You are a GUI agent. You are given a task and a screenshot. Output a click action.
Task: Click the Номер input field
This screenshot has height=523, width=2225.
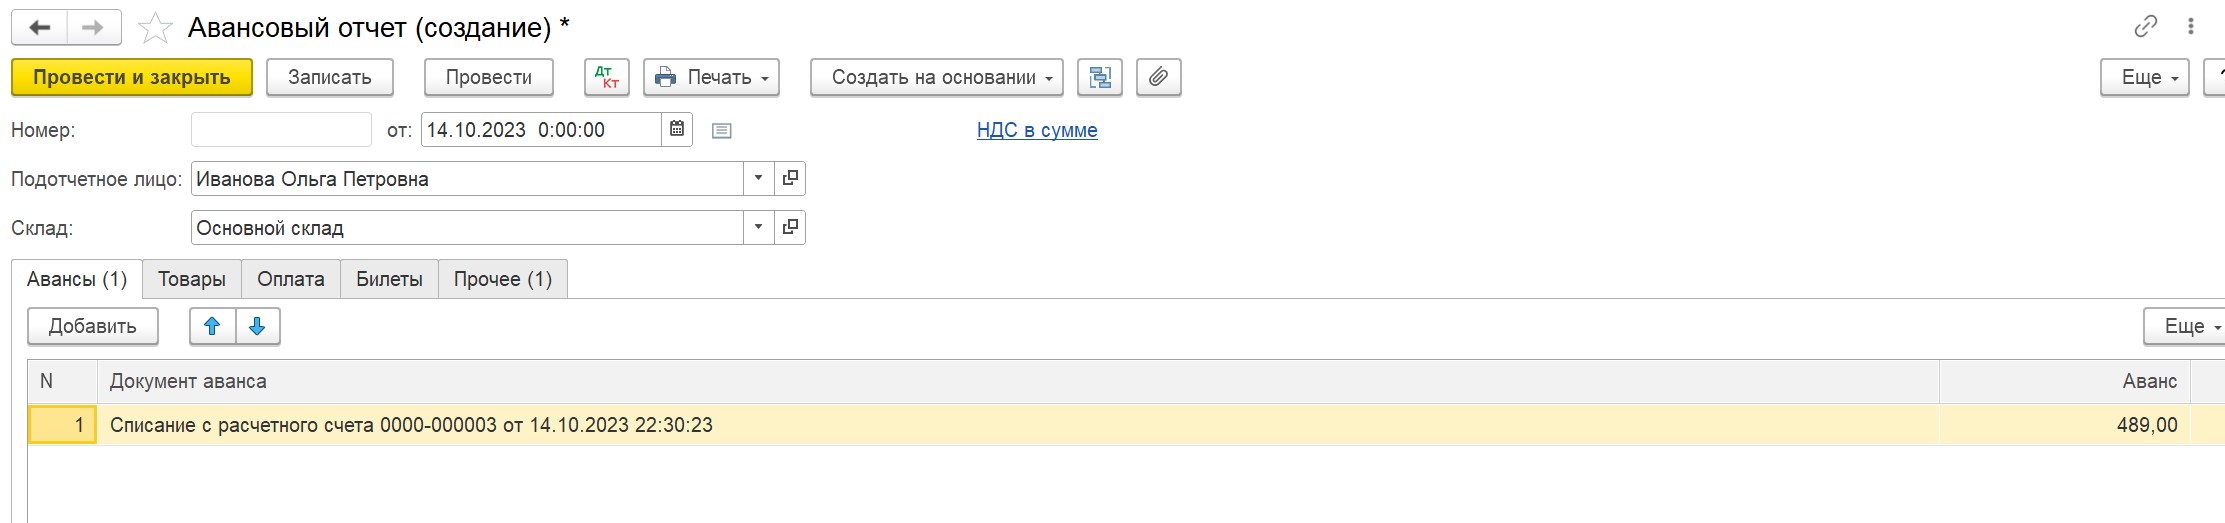(x=281, y=129)
